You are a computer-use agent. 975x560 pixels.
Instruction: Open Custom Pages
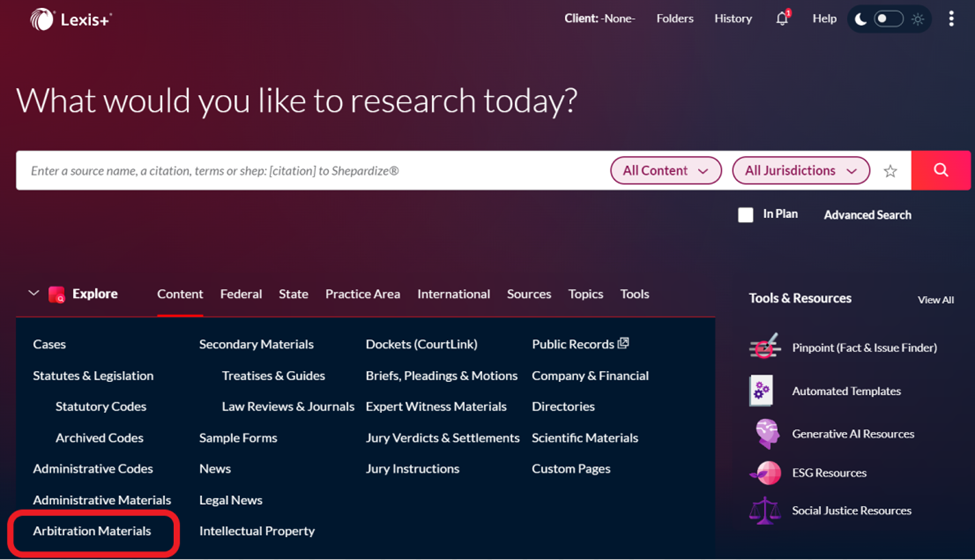click(x=571, y=469)
